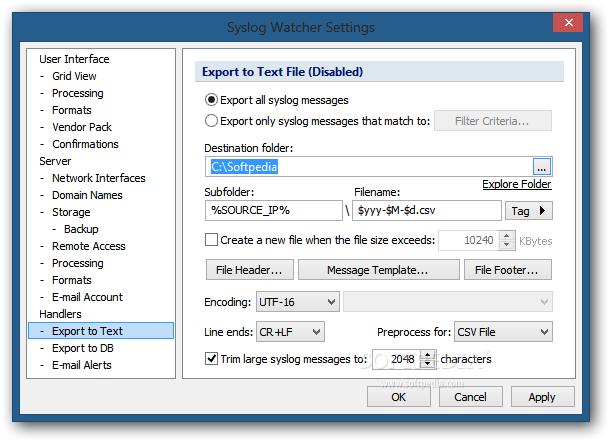610x442 pixels.
Task: Expand the Line ends CR+LF dropdown
Action: pyautogui.click(x=290, y=332)
